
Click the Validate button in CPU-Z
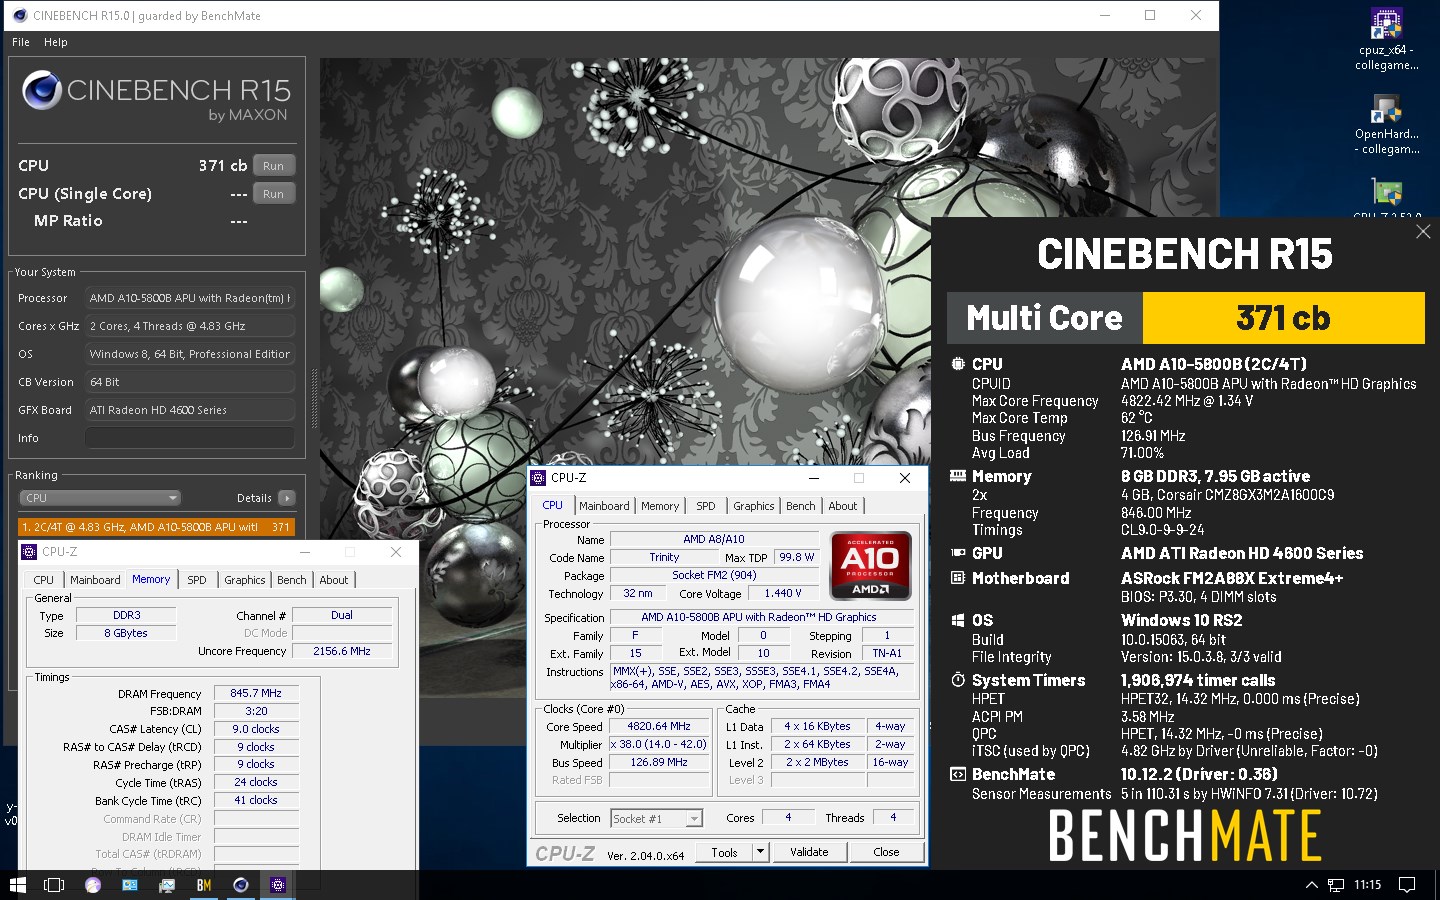coord(809,852)
